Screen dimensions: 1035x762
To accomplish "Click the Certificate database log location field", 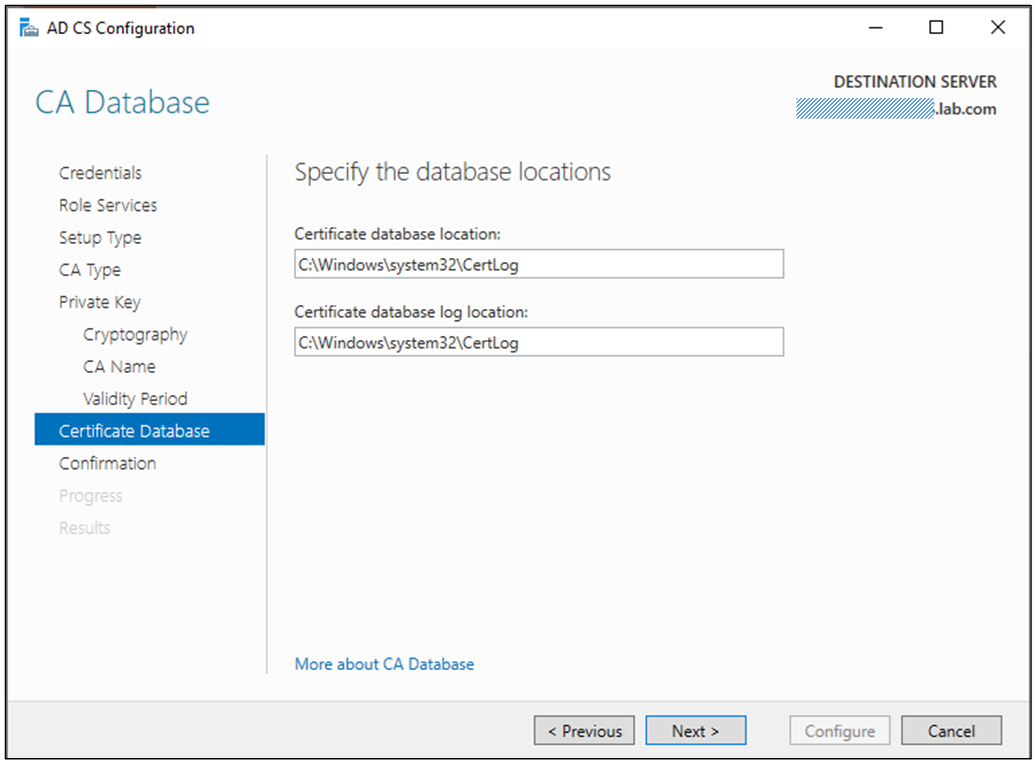I will [538, 341].
